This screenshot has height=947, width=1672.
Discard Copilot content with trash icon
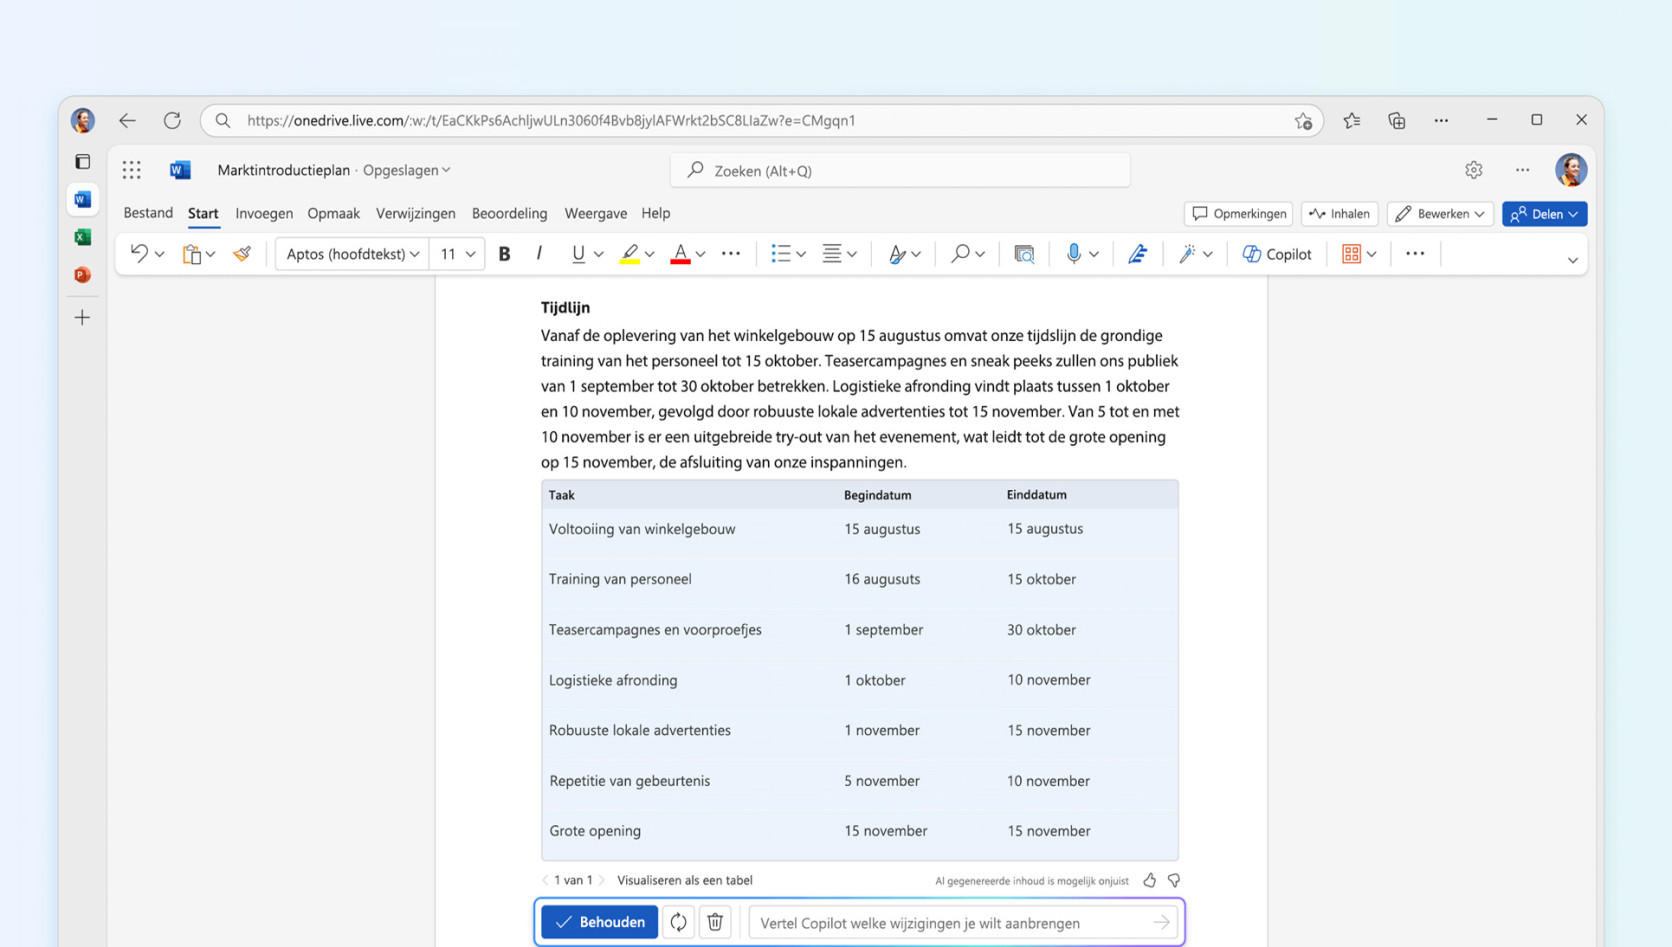point(715,922)
